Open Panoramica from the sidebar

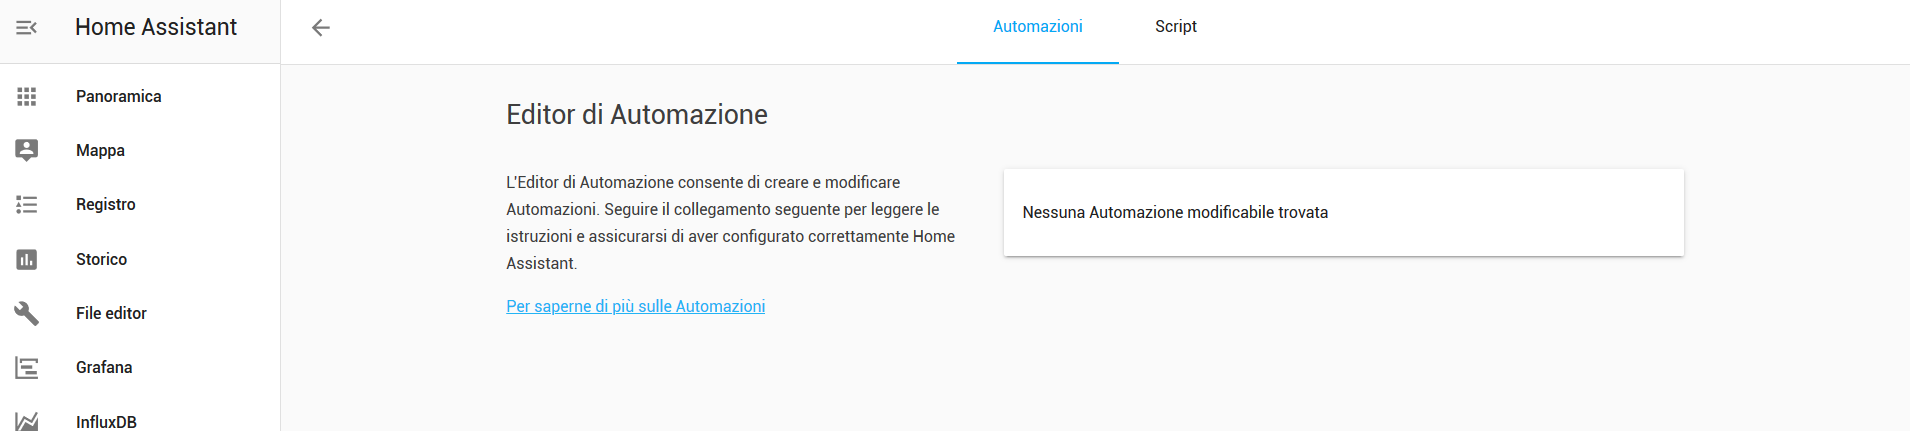pyautogui.click(x=118, y=96)
